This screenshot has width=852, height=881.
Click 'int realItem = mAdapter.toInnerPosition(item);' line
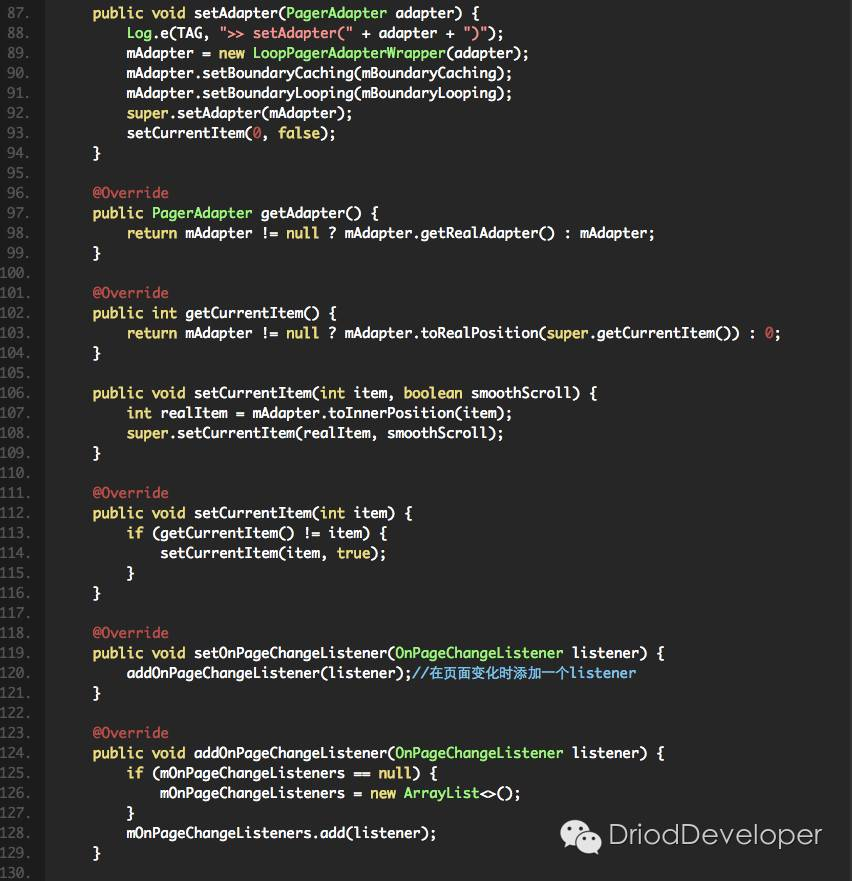click(319, 414)
